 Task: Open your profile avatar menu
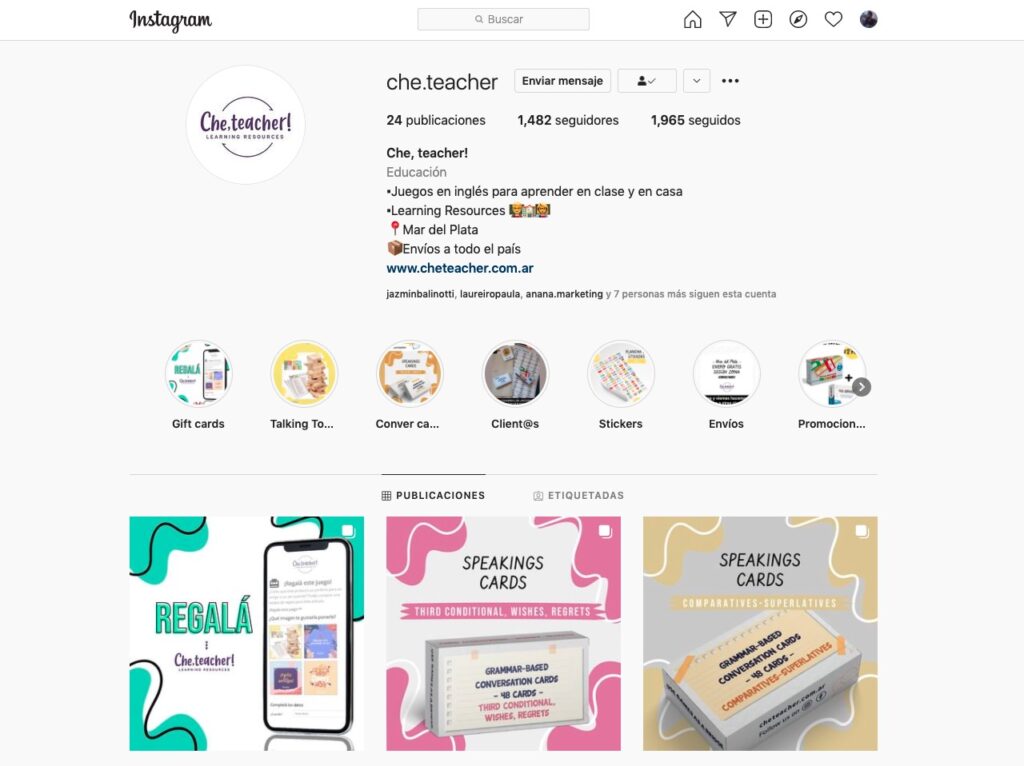pos(869,20)
